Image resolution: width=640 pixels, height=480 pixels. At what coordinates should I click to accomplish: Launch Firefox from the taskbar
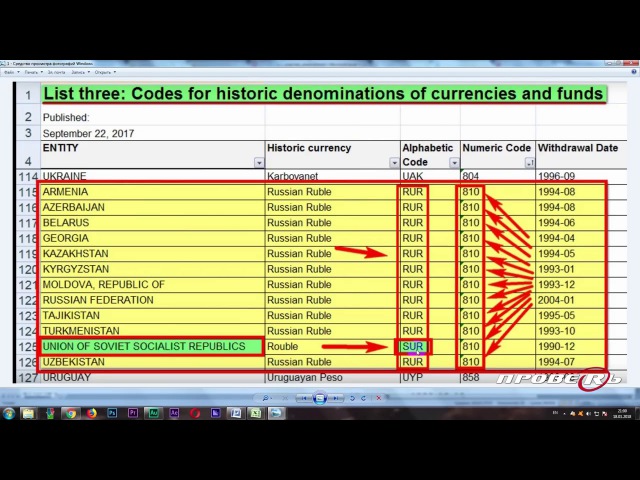(91, 413)
